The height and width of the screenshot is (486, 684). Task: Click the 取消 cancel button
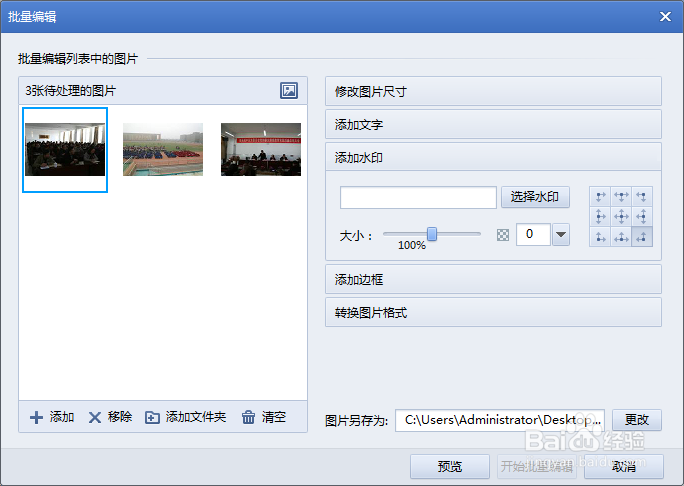624,466
